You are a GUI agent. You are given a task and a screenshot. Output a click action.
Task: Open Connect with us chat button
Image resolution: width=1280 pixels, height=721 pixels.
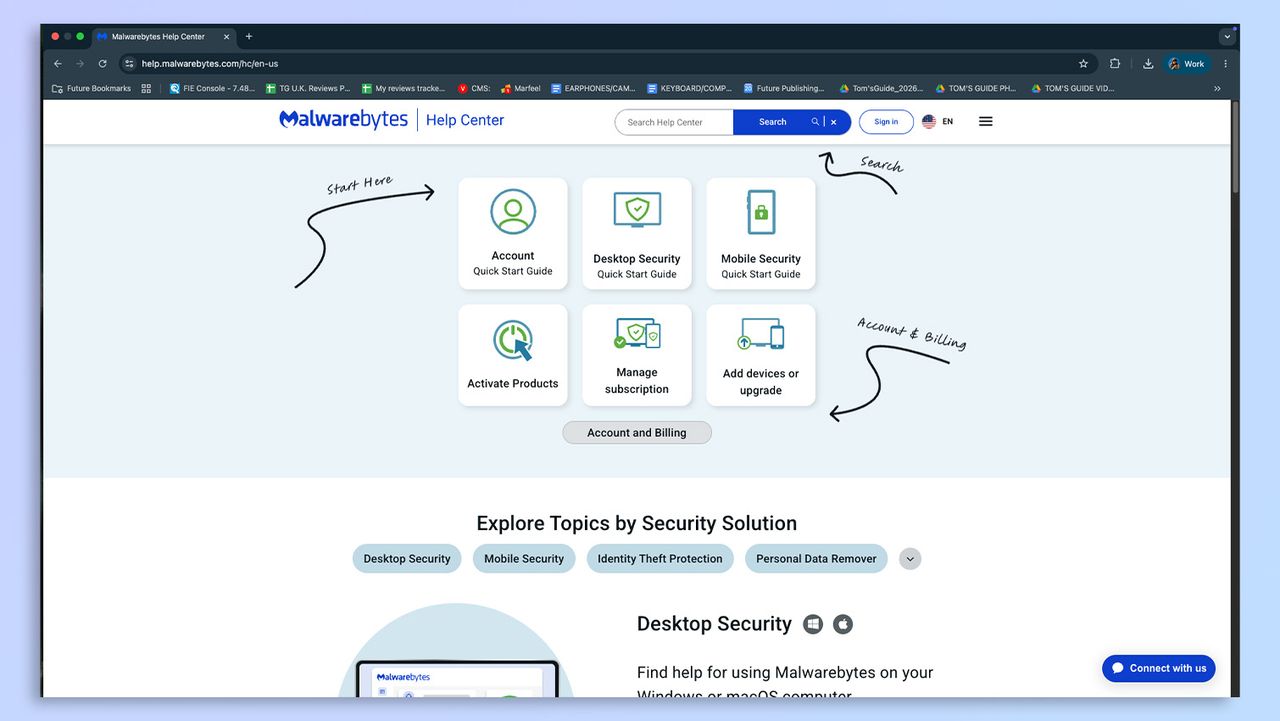click(x=1159, y=668)
